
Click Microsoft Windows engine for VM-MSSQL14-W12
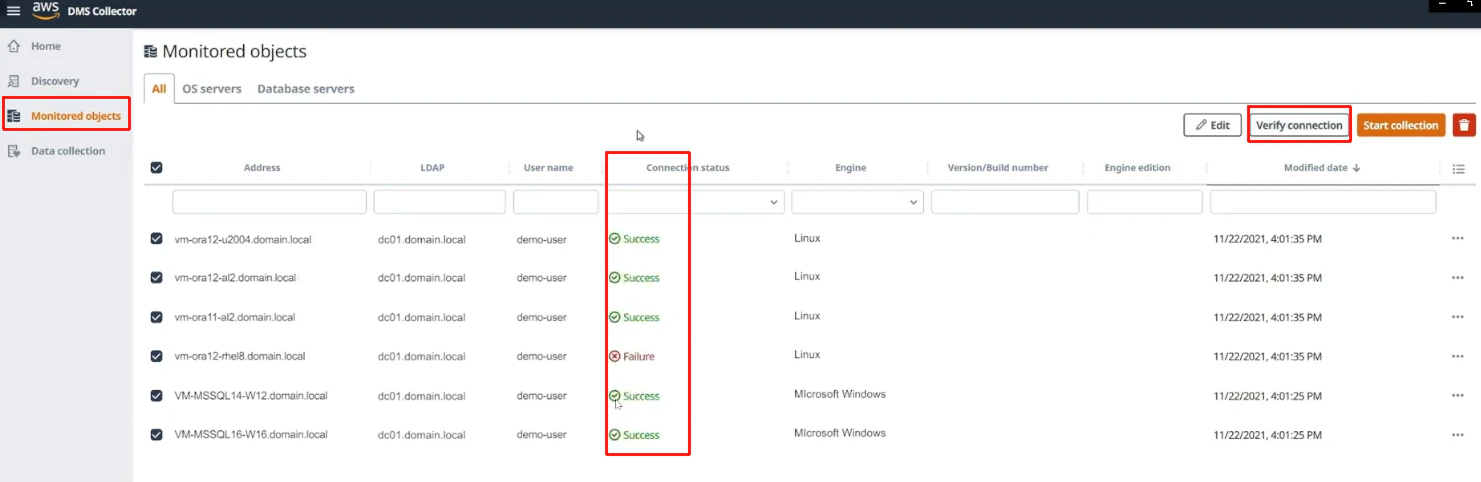coord(840,394)
